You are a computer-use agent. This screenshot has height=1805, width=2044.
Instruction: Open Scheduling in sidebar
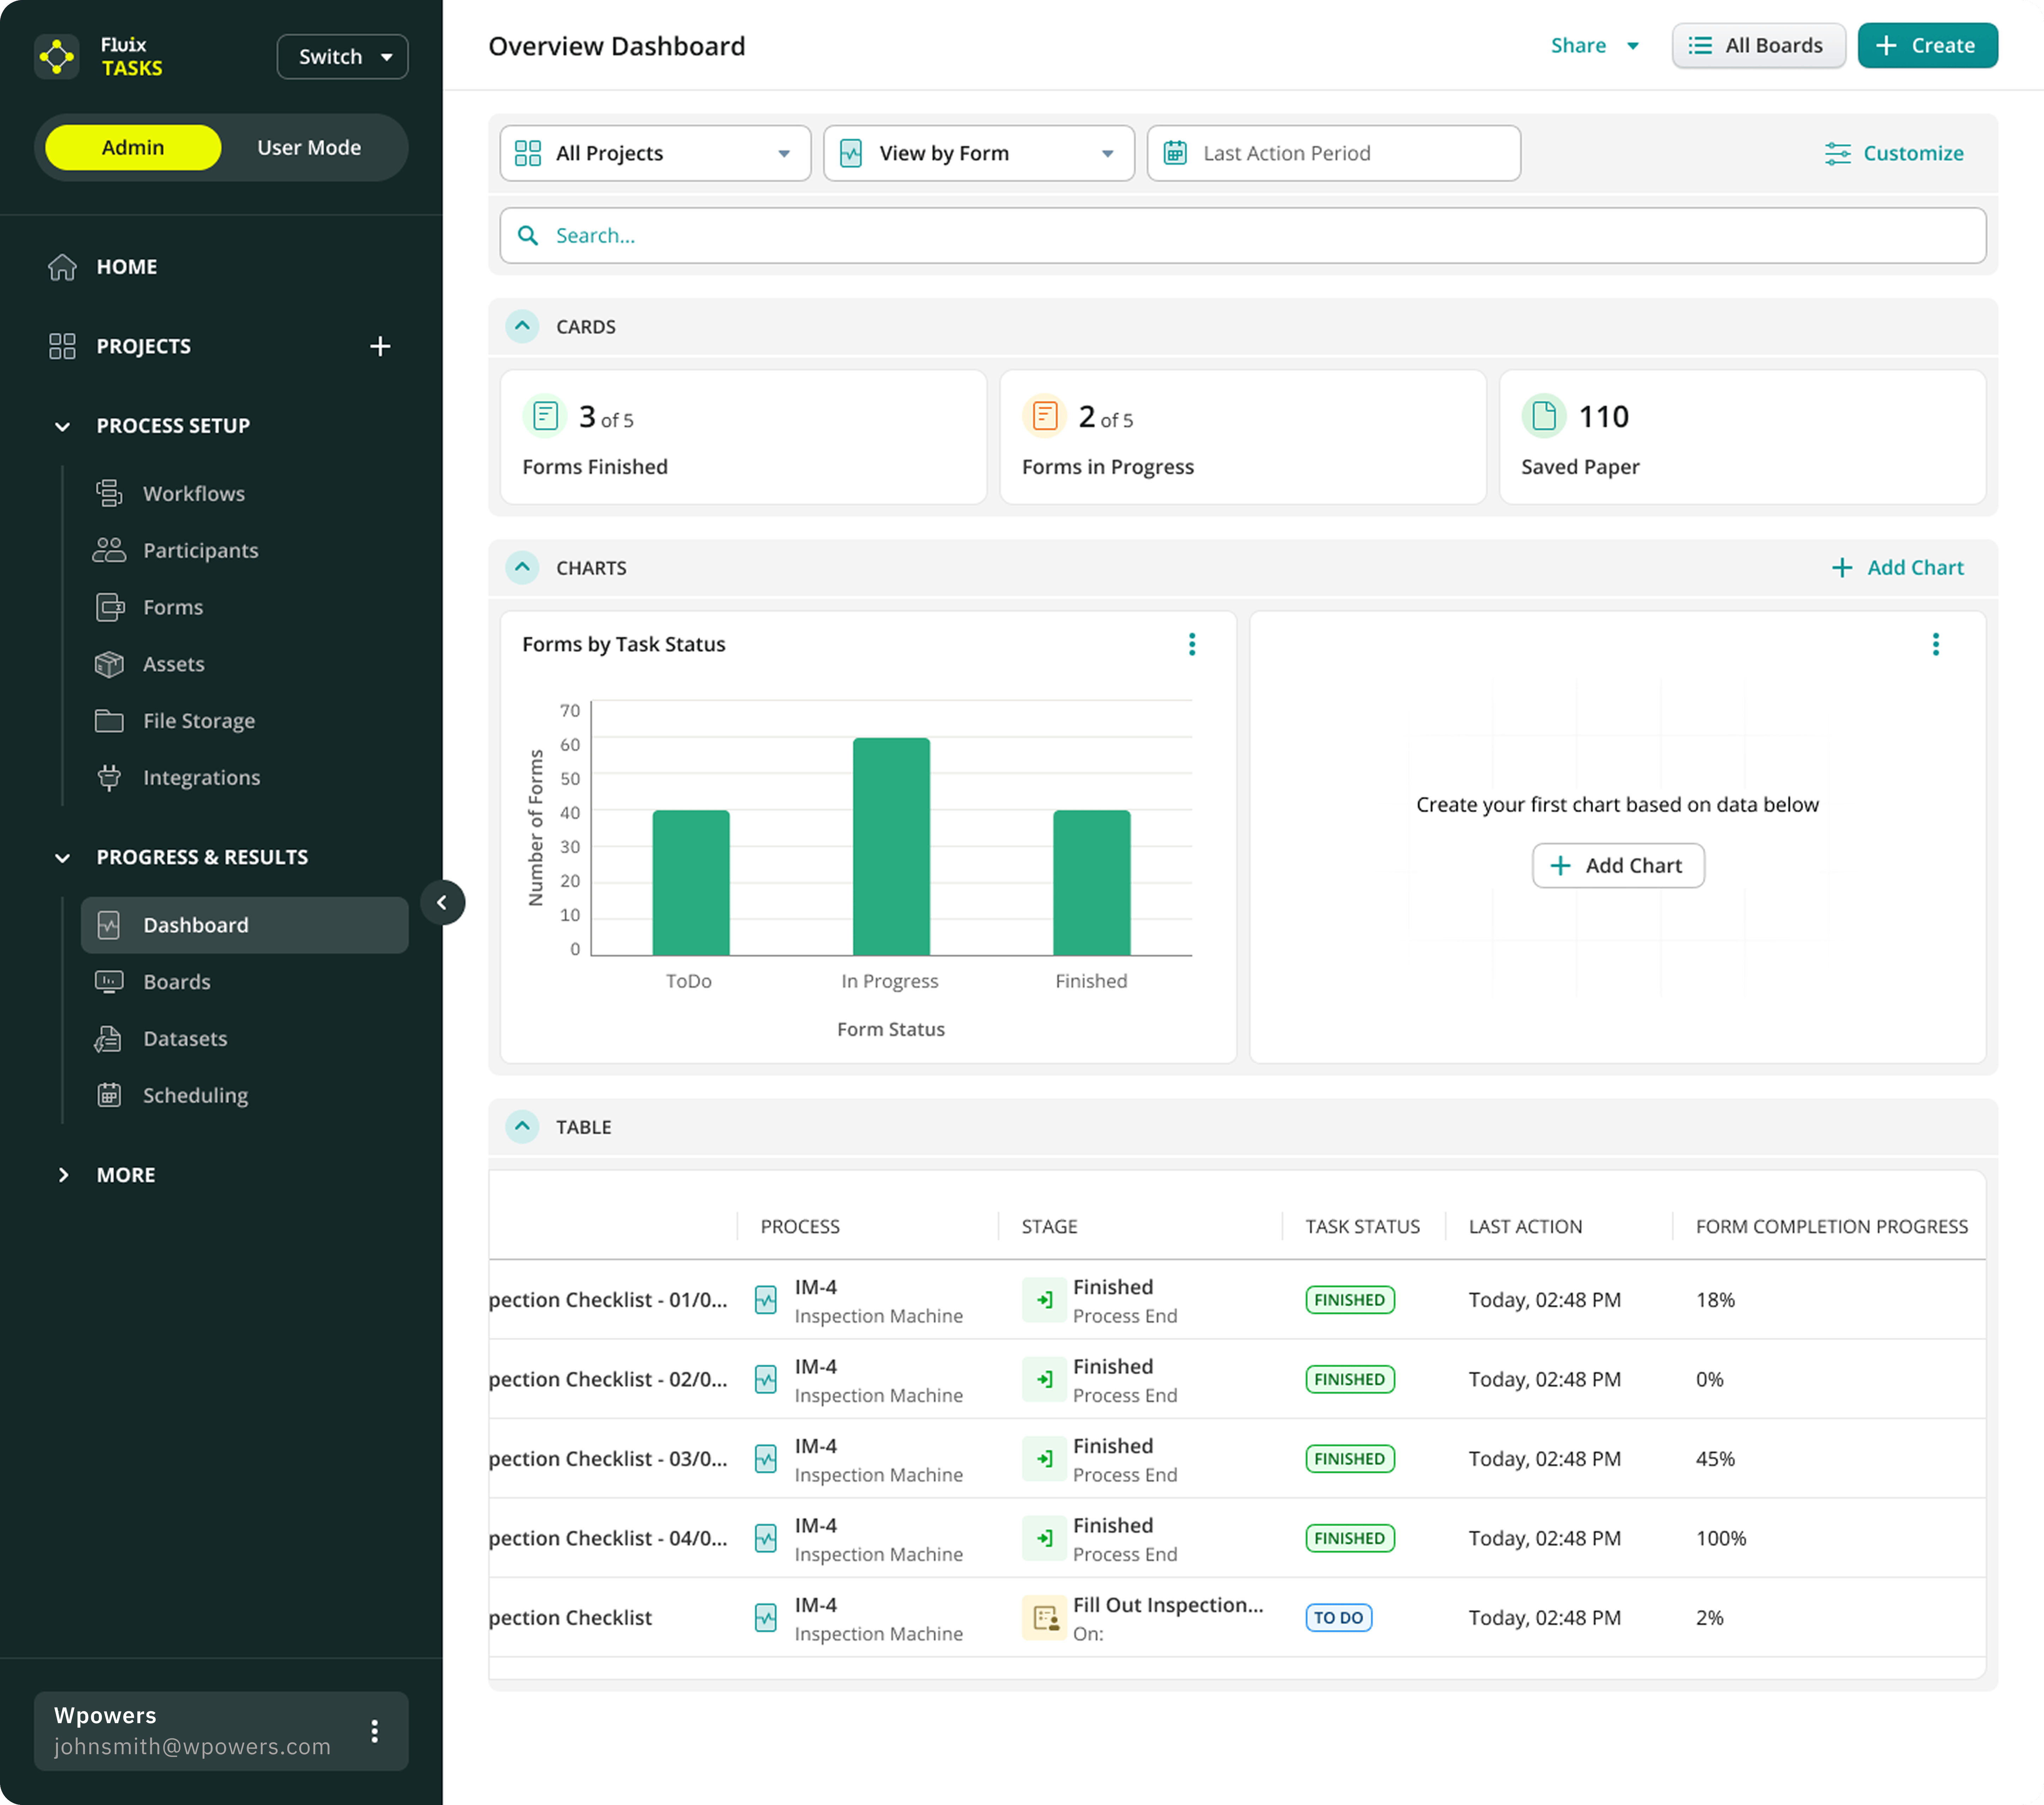(x=195, y=1095)
